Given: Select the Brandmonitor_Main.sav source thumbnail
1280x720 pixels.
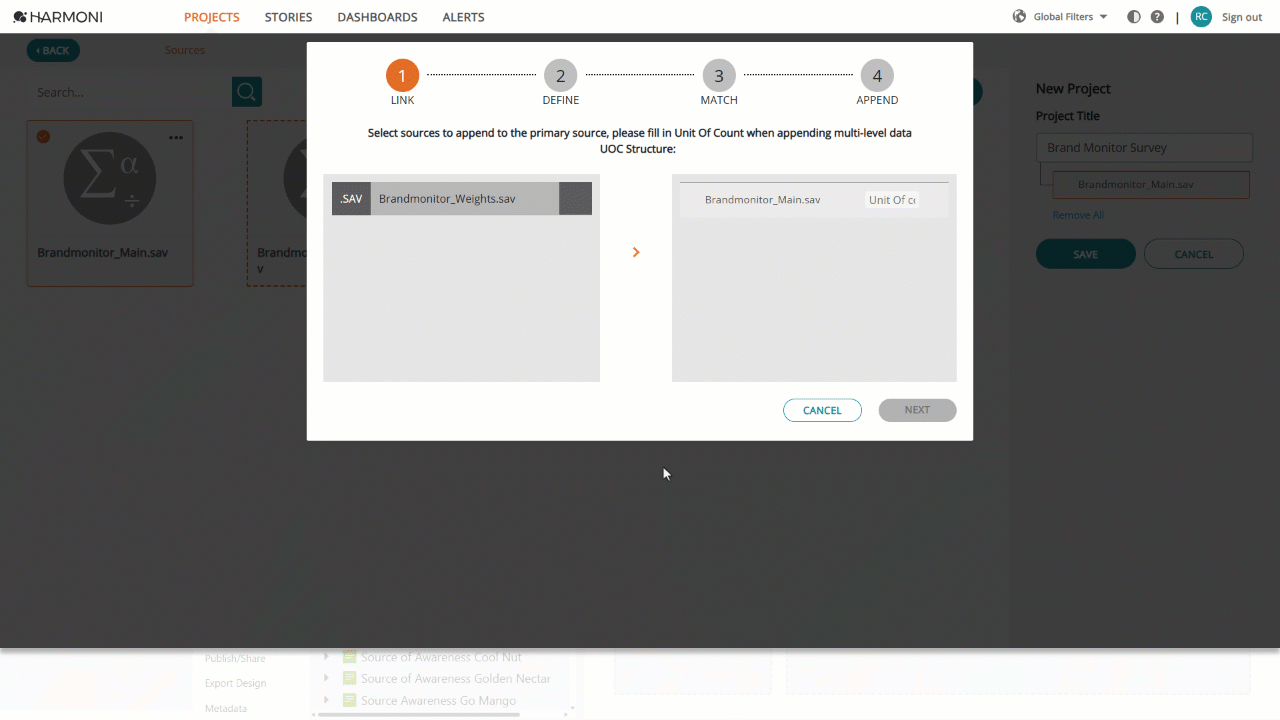Looking at the screenshot, I should pos(110,180).
